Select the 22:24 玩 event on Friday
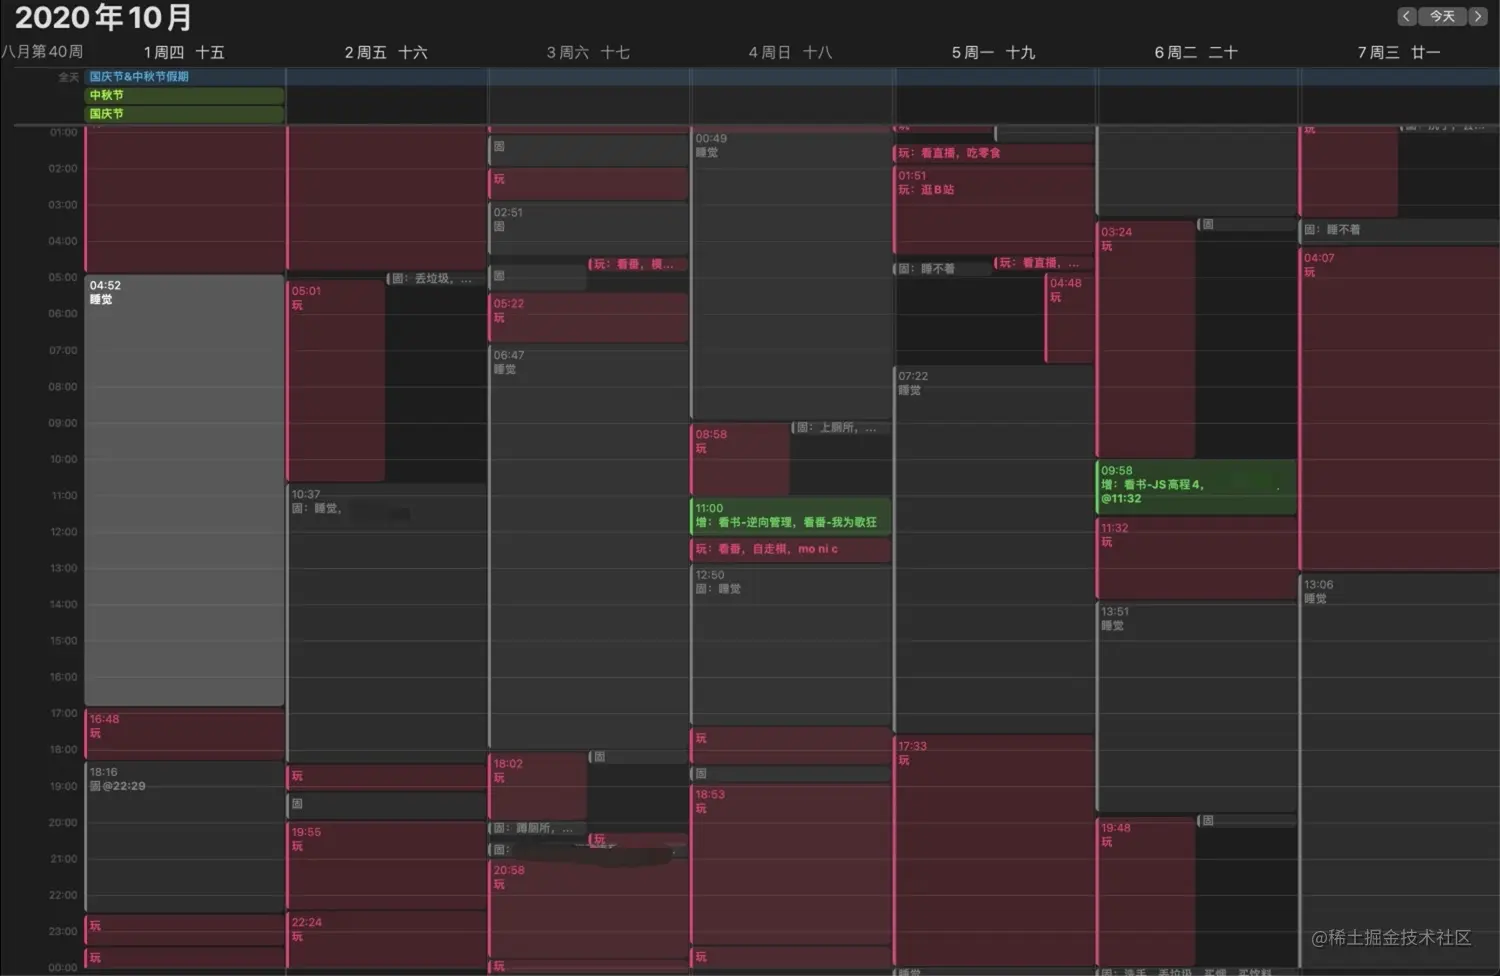1500x976 pixels. (x=387, y=939)
